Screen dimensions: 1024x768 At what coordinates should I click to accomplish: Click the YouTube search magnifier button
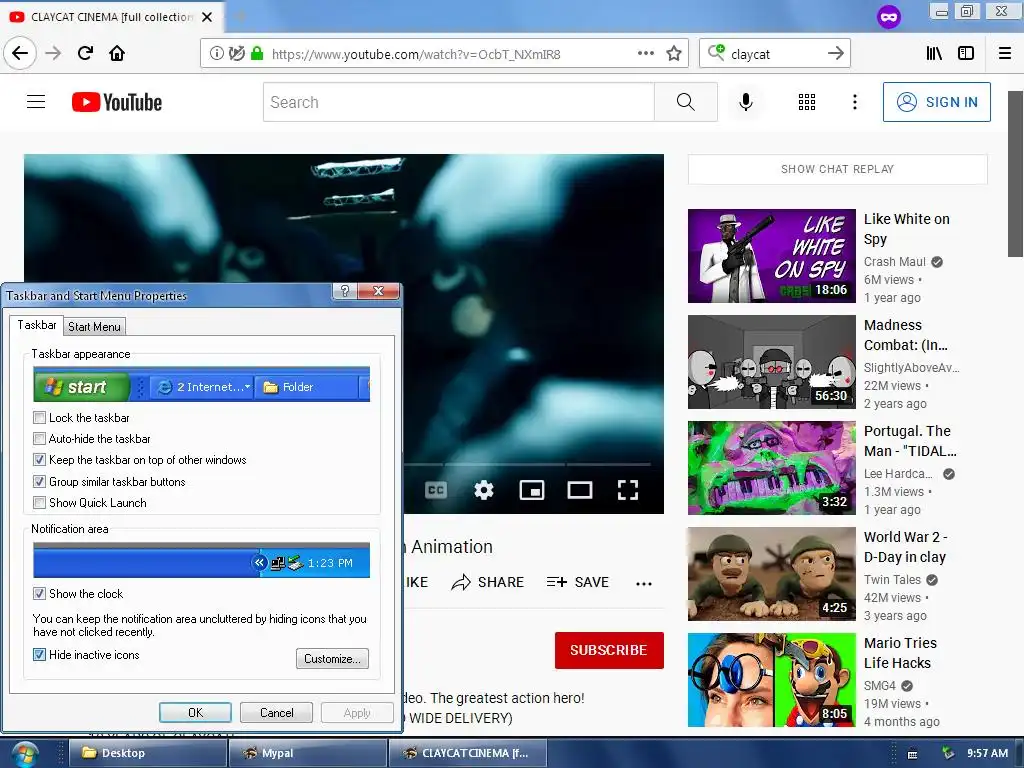(686, 102)
